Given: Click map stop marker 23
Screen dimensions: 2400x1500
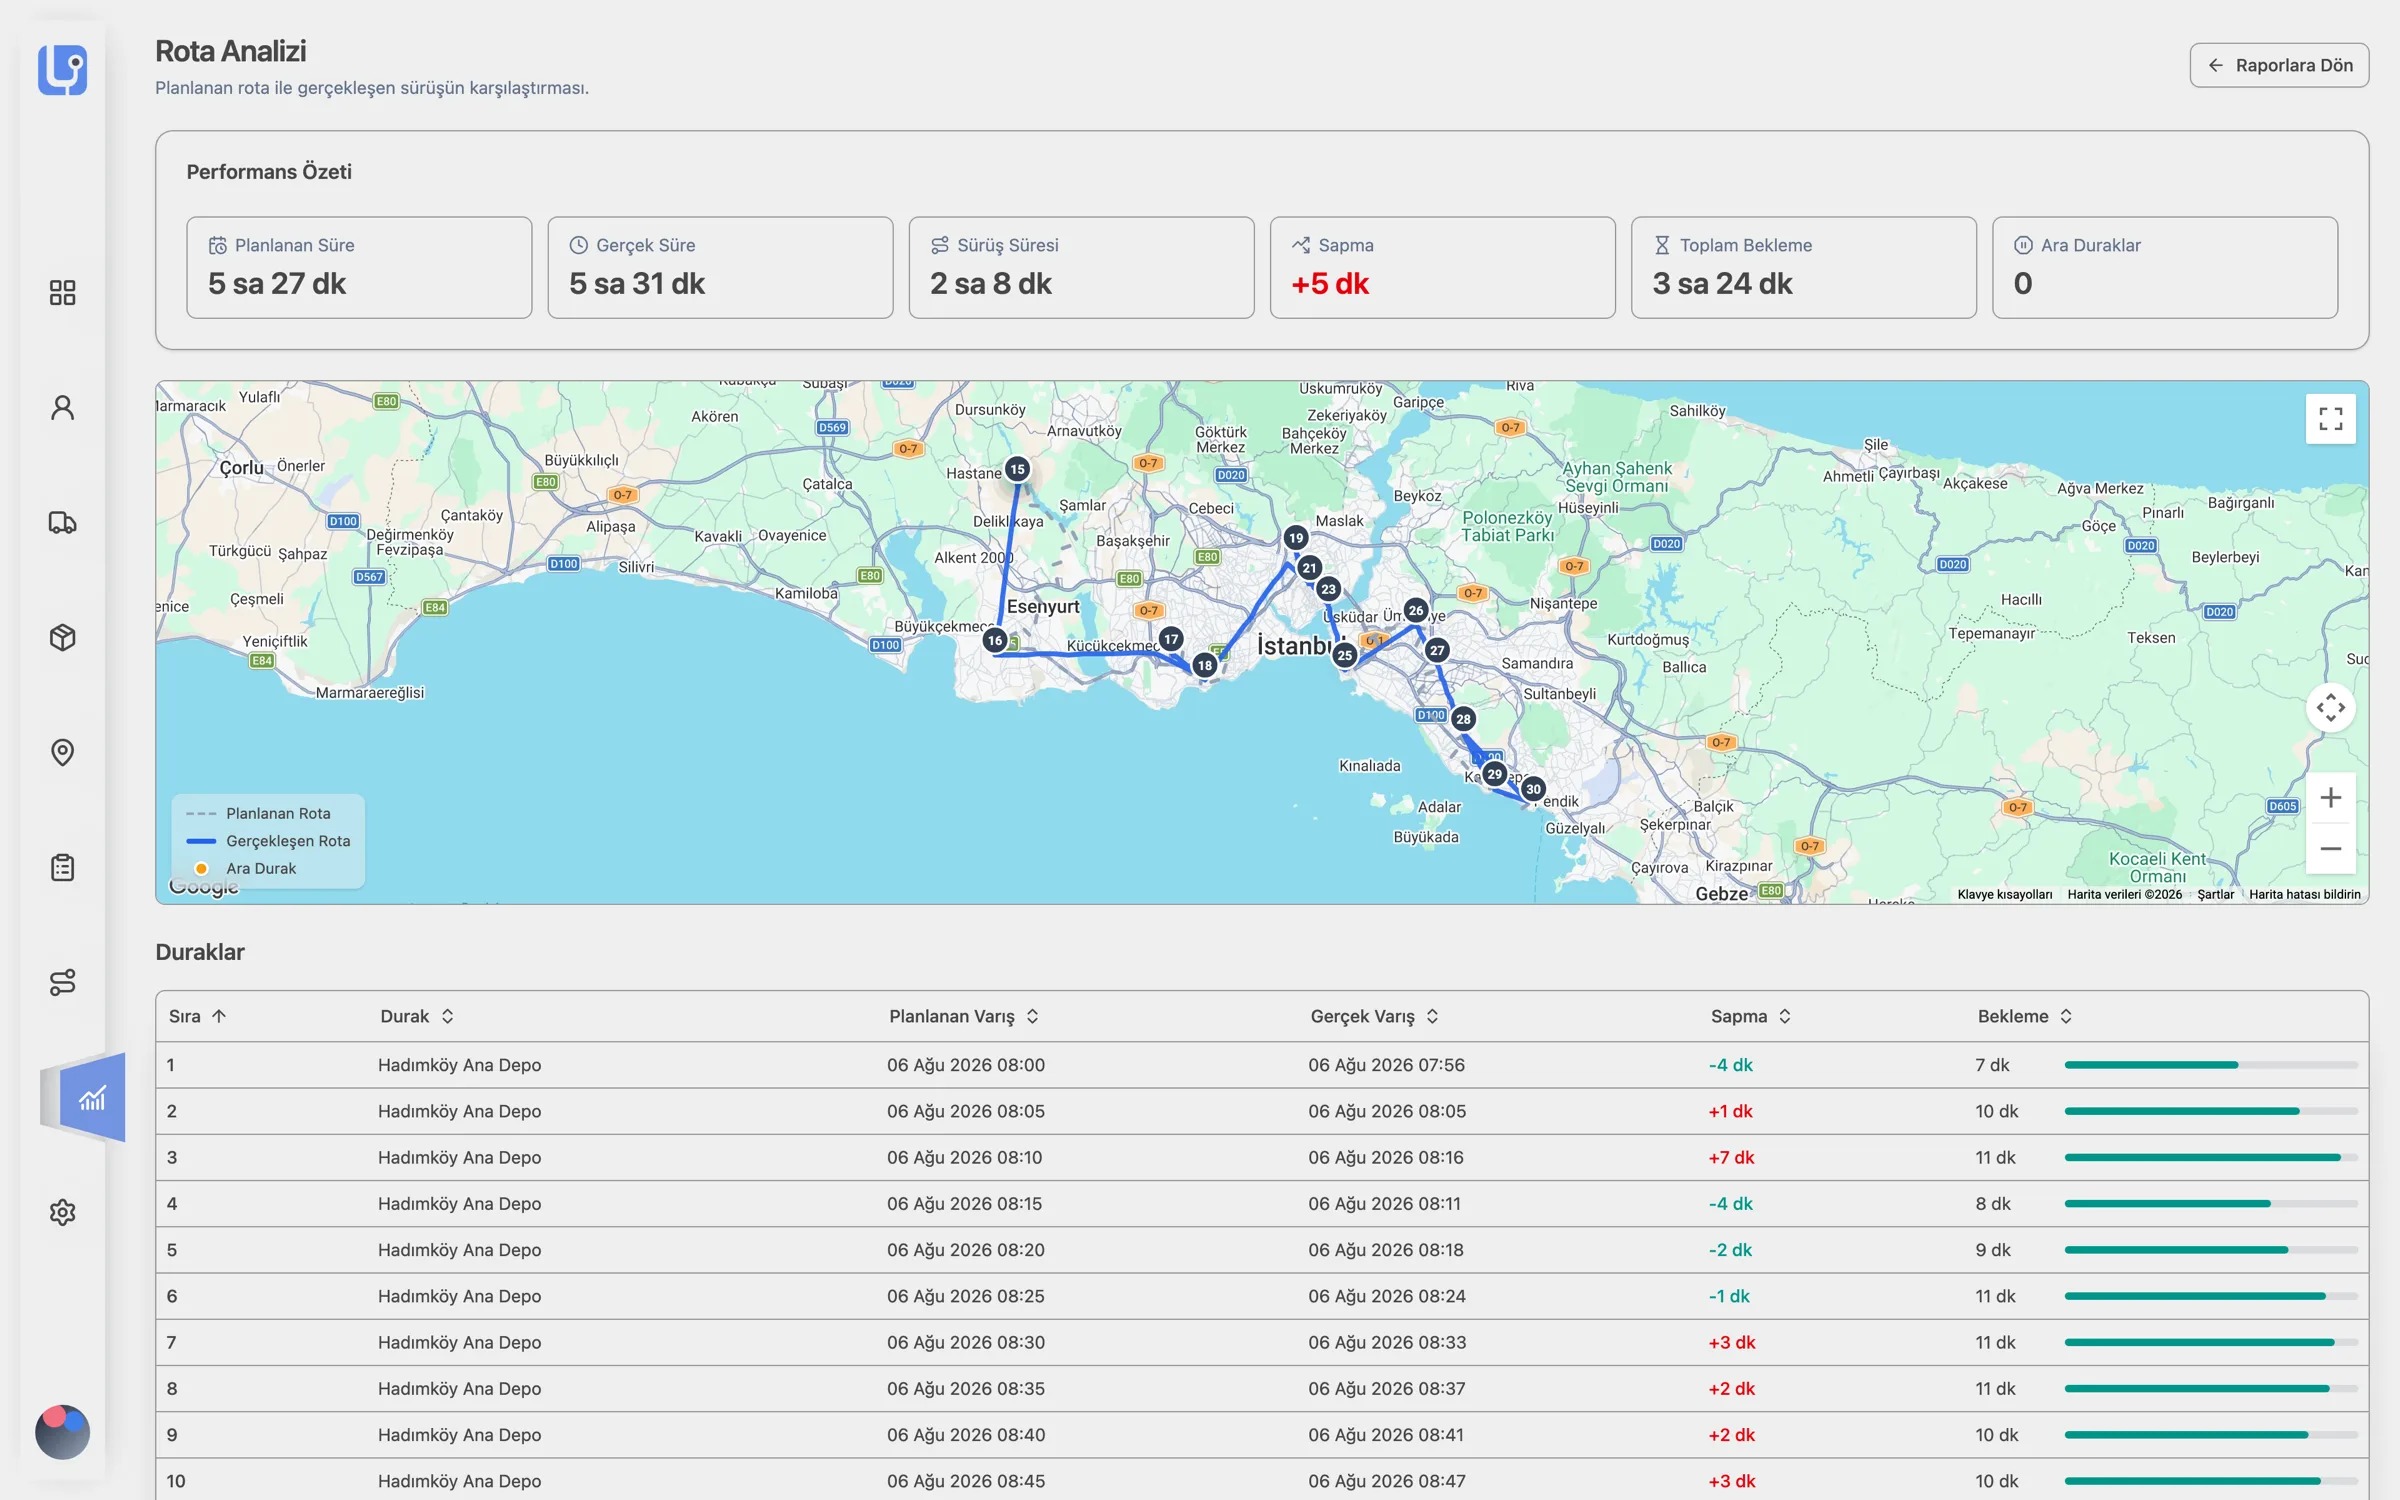Looking at the screenshot, I should pos(1328,589).
